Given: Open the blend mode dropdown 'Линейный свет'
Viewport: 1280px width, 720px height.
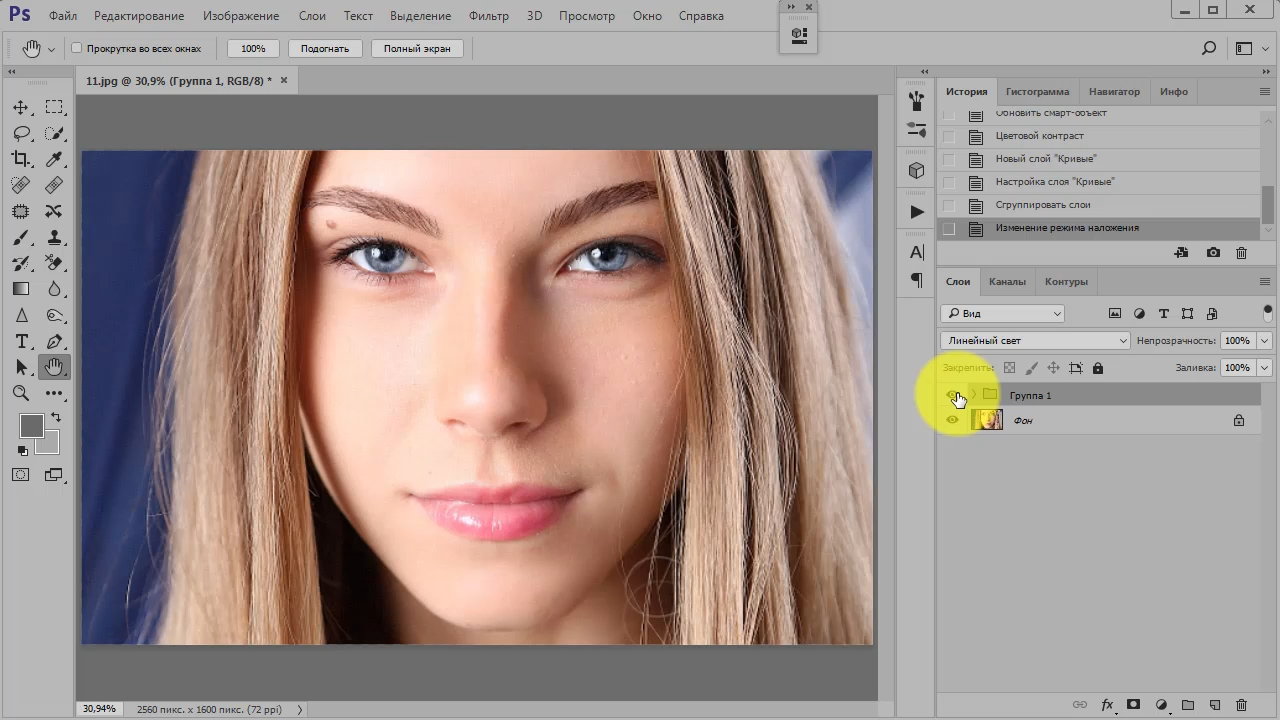Looking at the screenshot, I should [x=1035, y=341].
